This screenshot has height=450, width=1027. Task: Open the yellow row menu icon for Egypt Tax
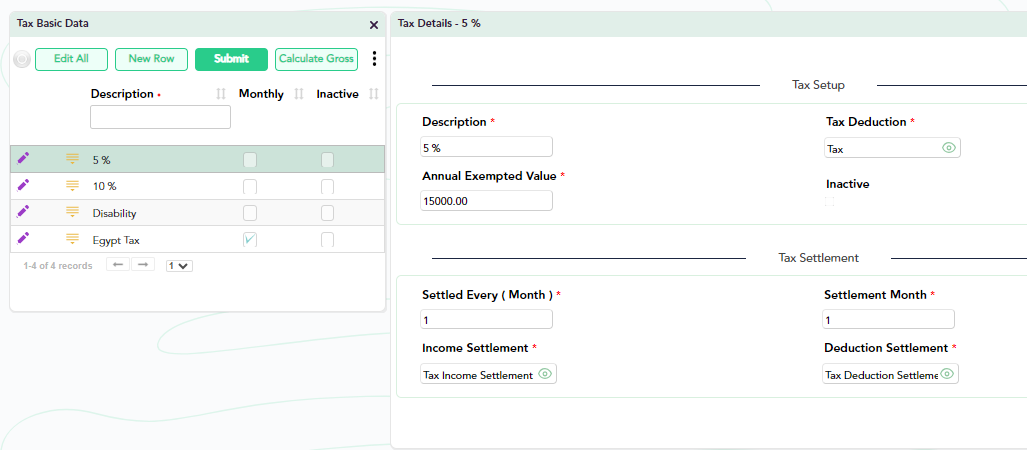[x=72, y=239]
